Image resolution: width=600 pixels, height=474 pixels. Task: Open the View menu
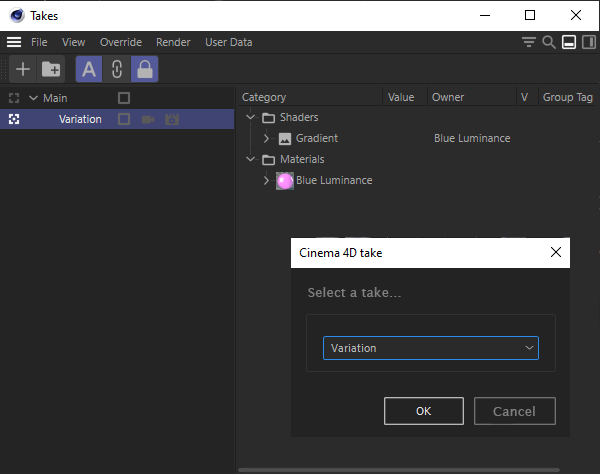[x=73, y=42]
